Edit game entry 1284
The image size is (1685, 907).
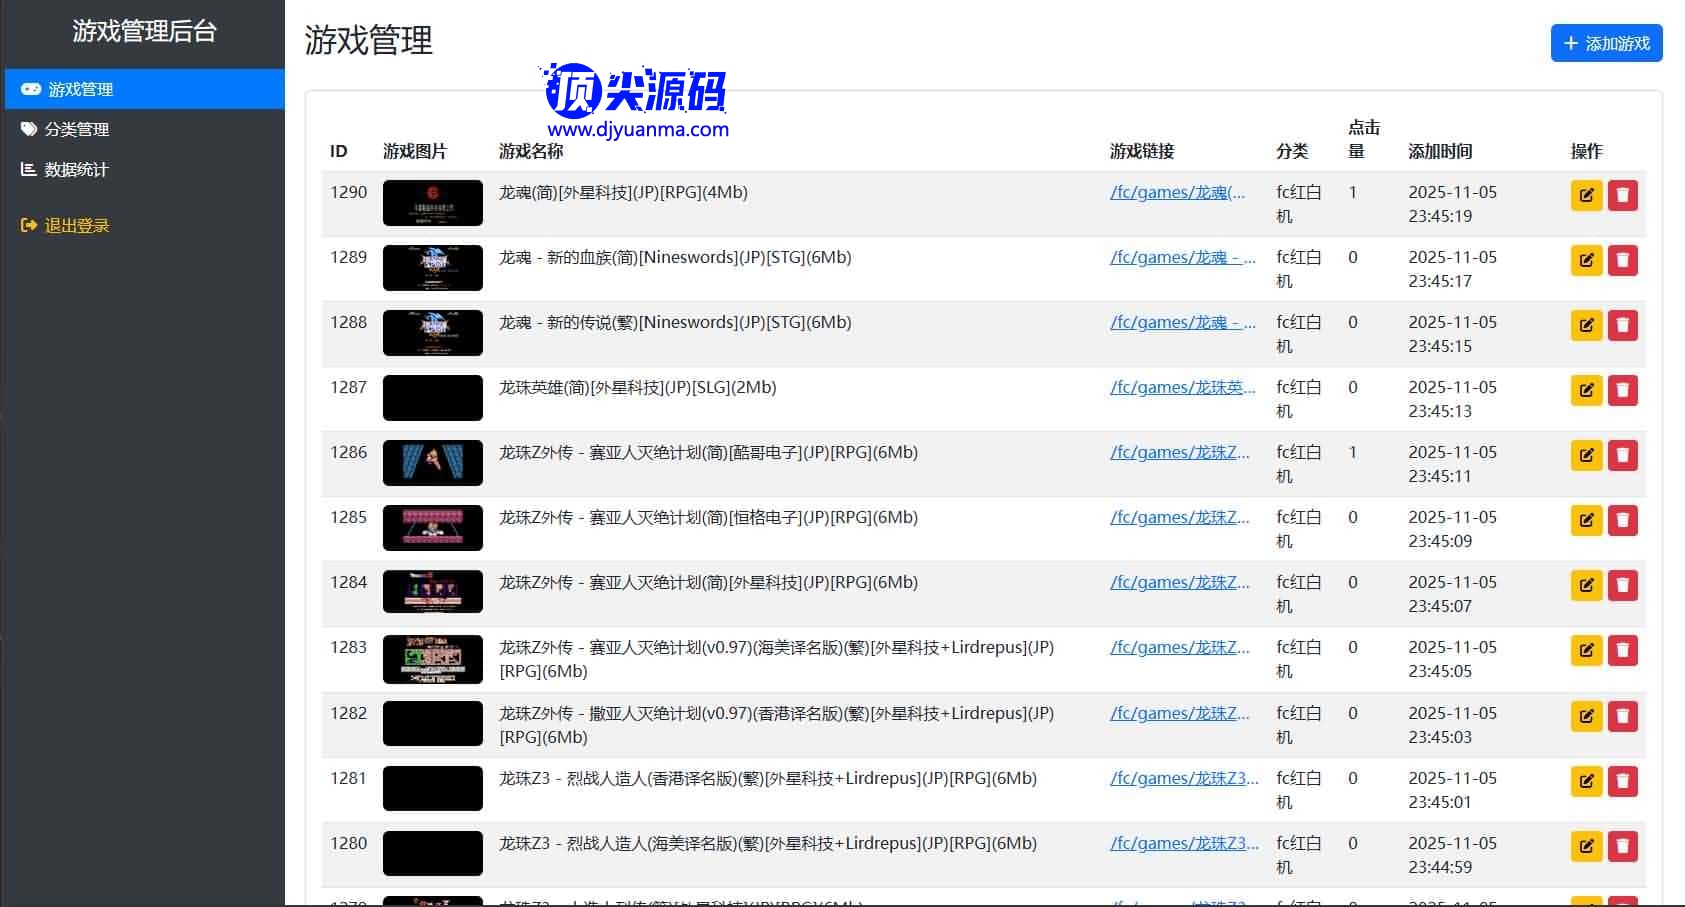coord(1586,585)
